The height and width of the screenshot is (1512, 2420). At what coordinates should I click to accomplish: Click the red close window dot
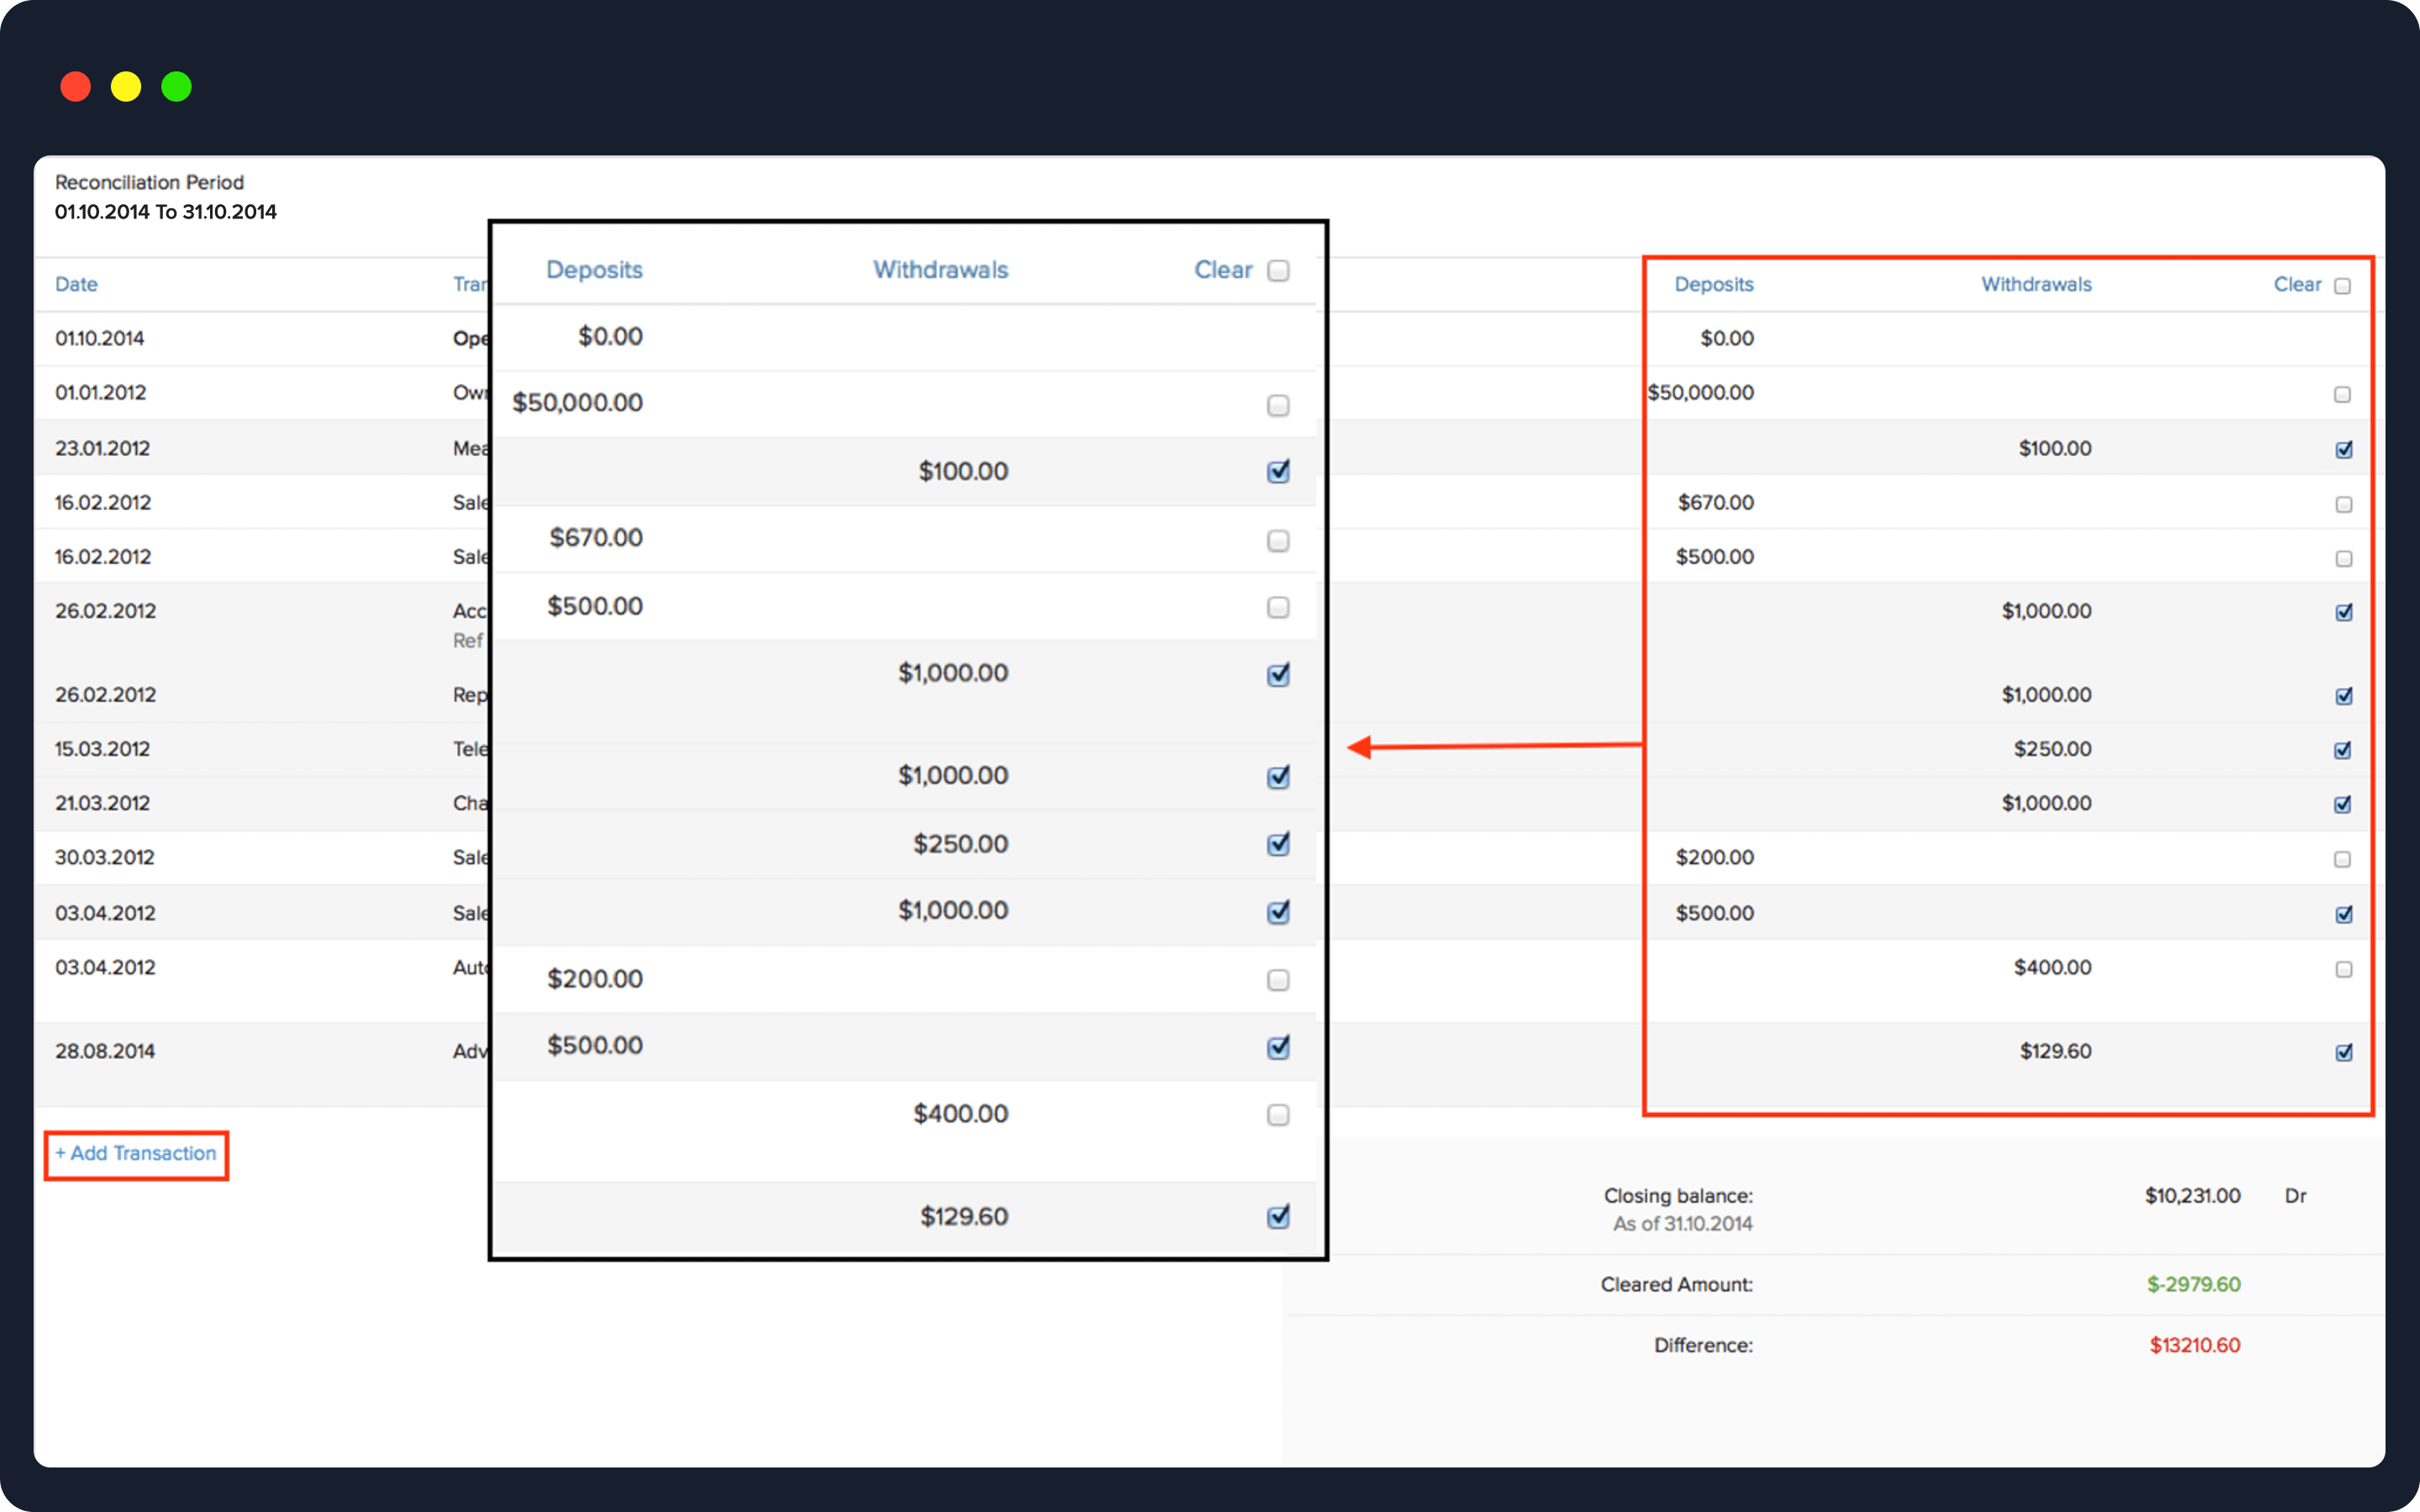pos(75,87)
